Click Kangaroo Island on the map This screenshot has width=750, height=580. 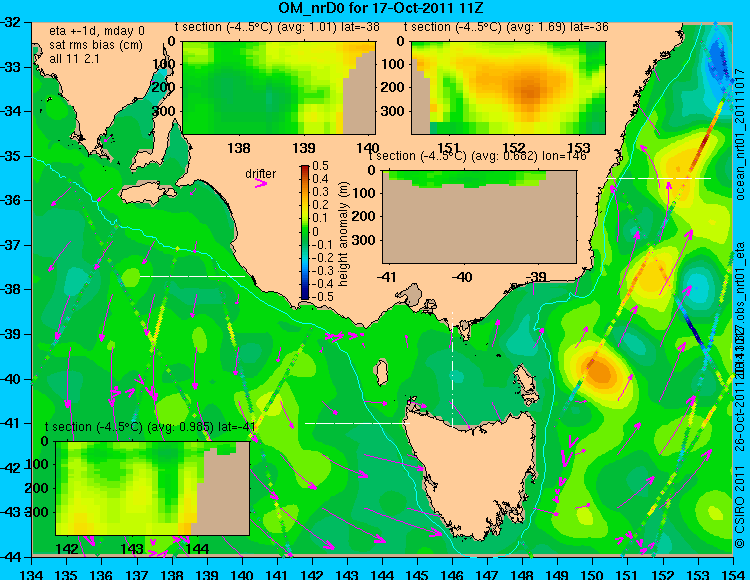(149, 193)
